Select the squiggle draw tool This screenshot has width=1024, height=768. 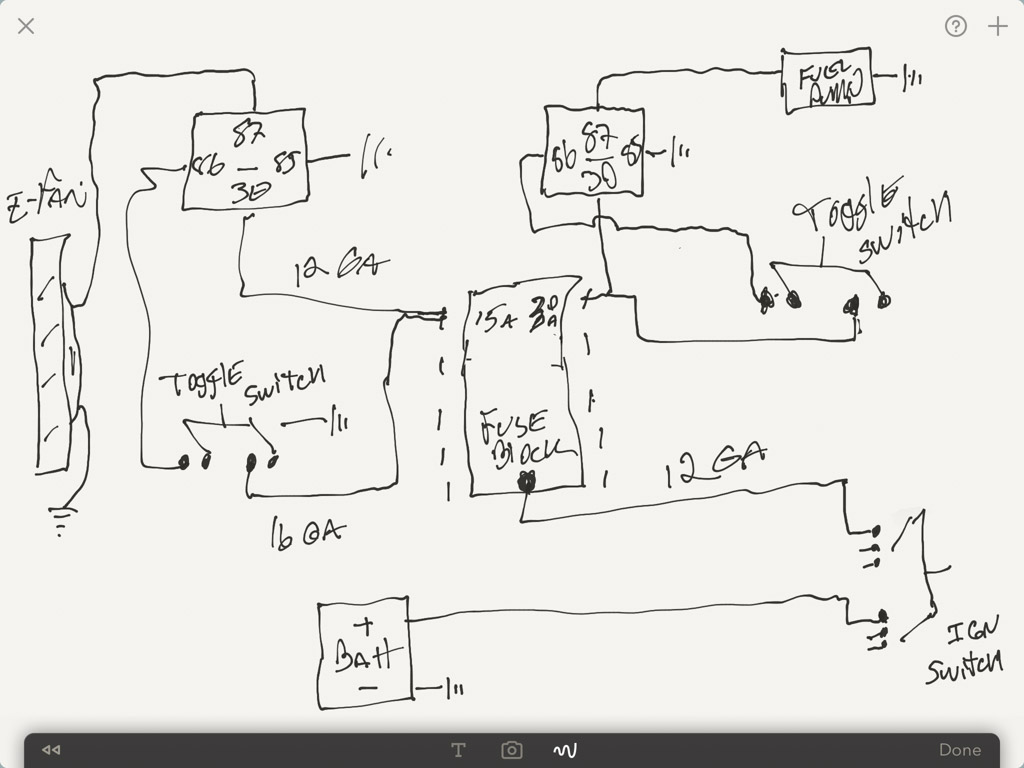[x=565, y=750]
